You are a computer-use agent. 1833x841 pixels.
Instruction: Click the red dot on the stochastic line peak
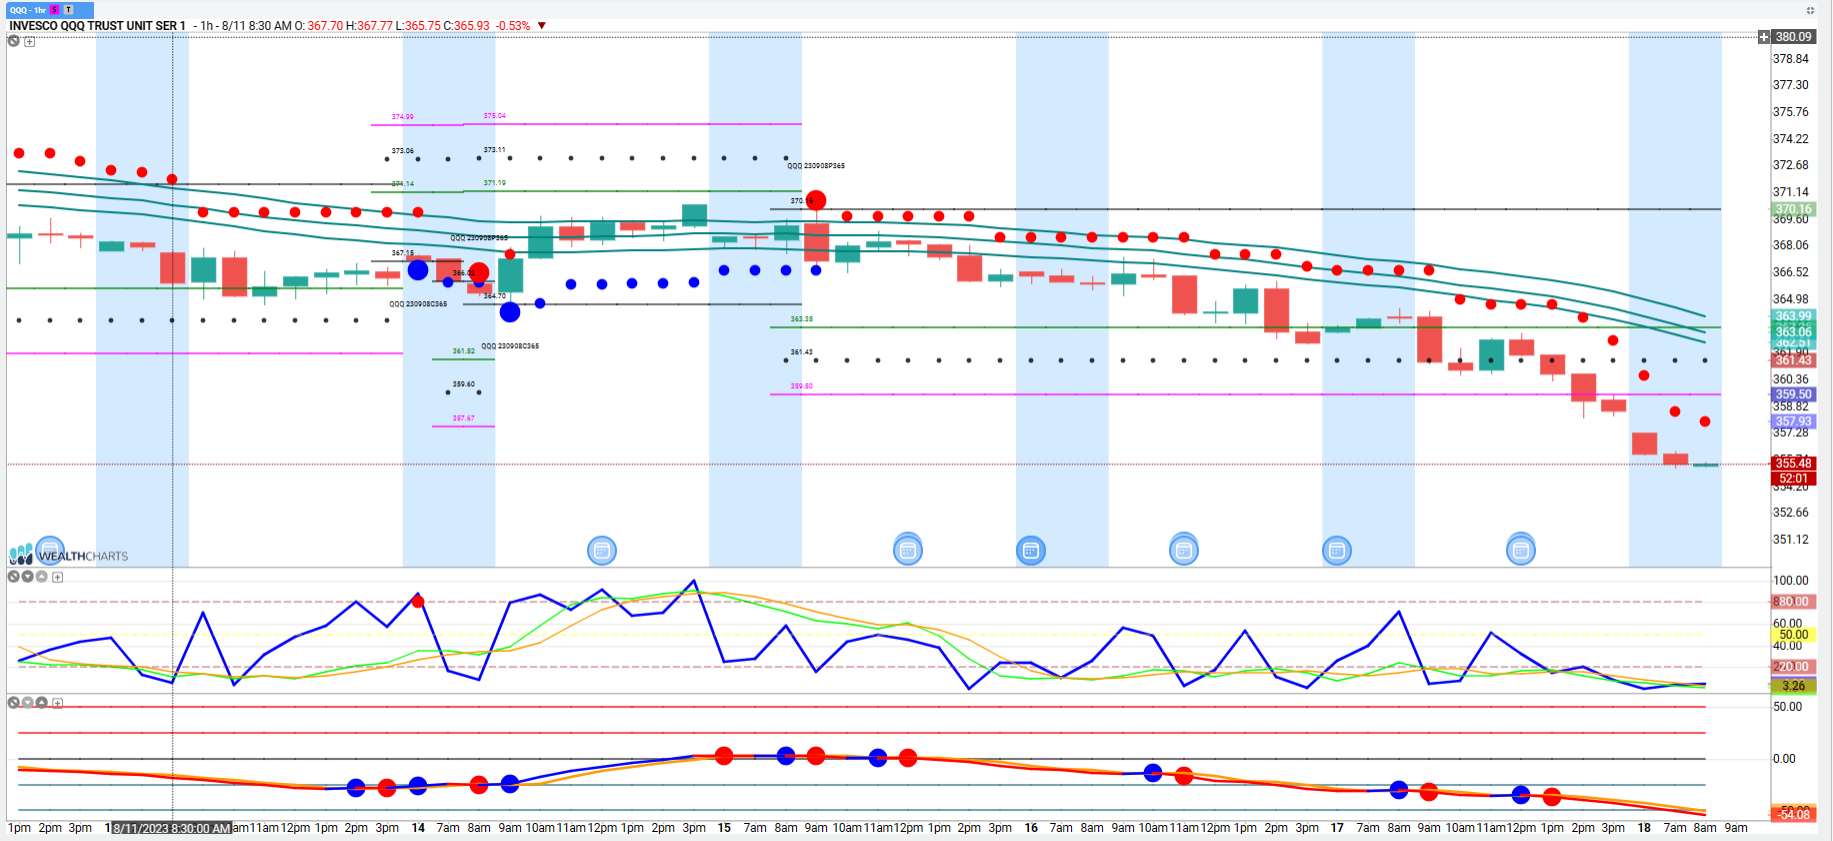[x=418, y=602]
